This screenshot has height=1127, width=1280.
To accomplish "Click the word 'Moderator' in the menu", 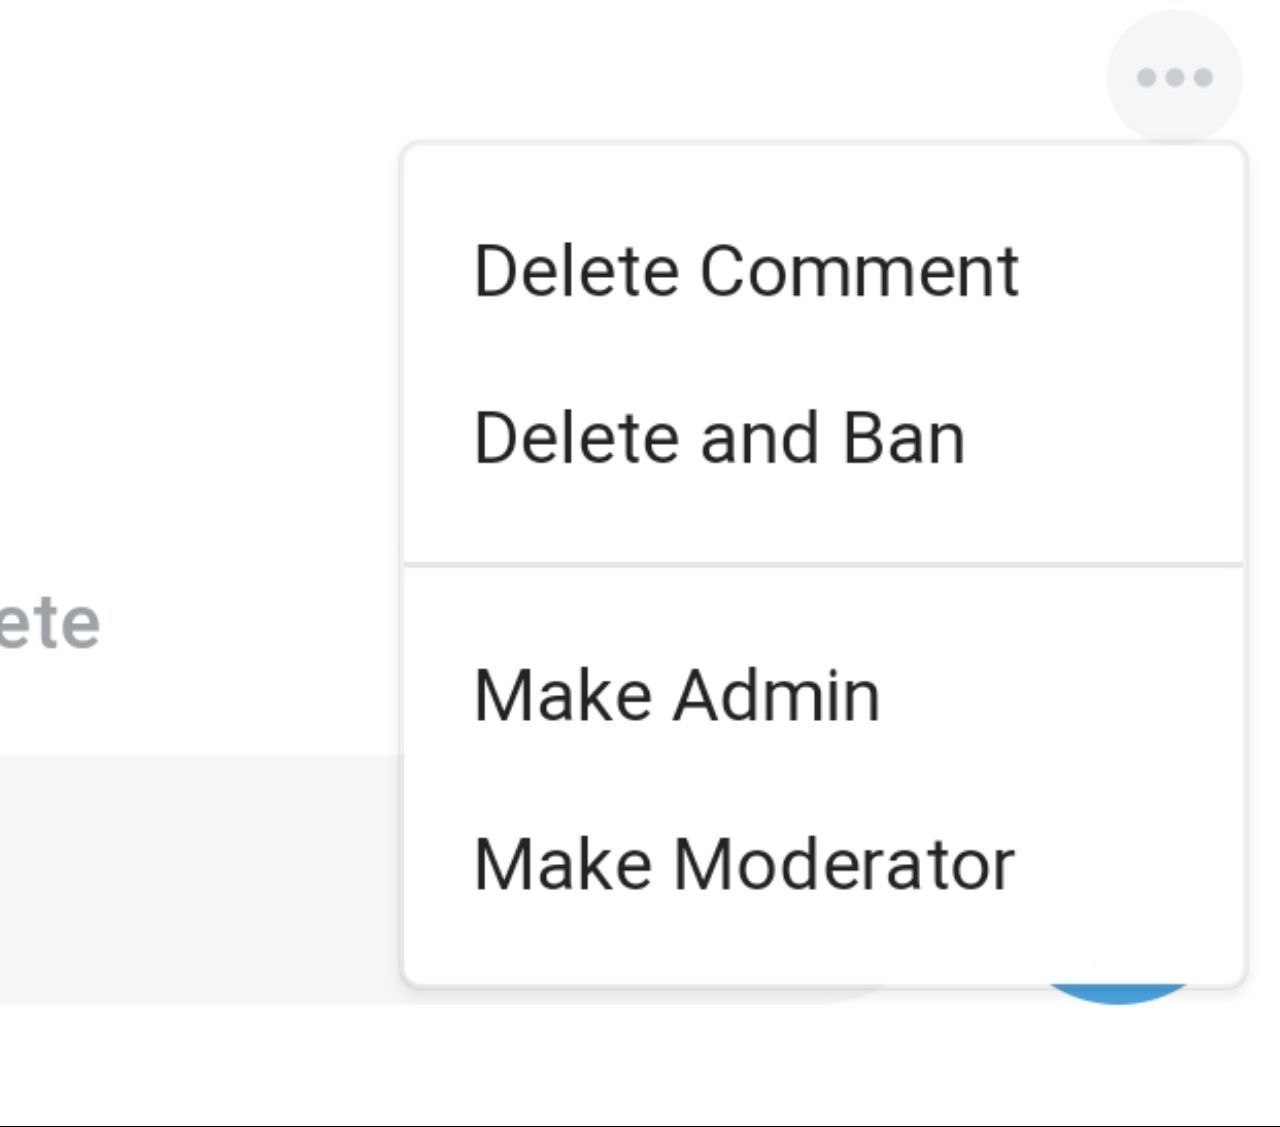I will point(844,864).
